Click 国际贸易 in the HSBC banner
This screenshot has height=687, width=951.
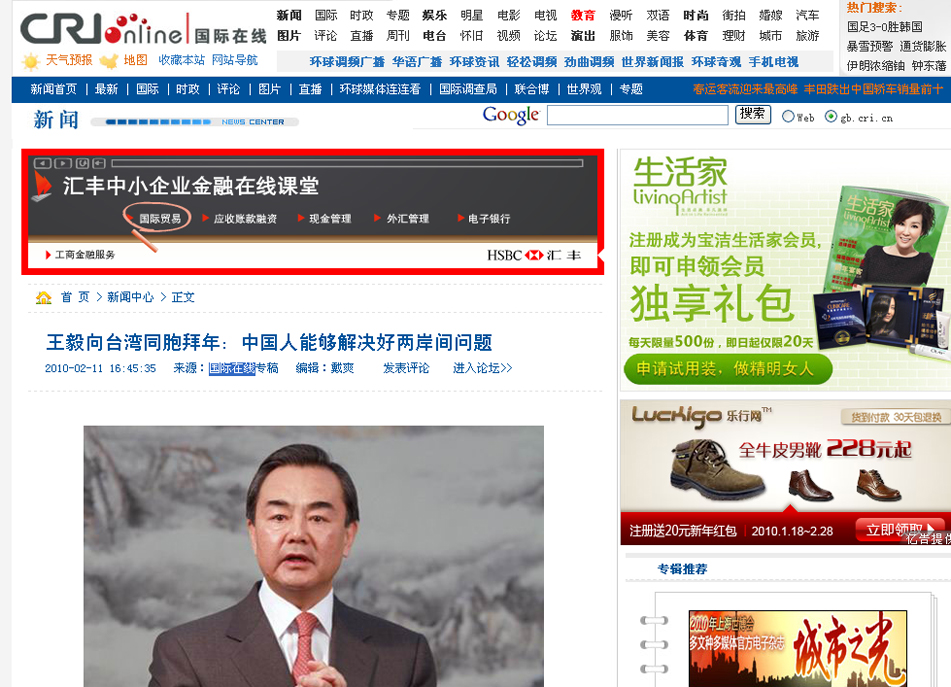coord(160,218)
